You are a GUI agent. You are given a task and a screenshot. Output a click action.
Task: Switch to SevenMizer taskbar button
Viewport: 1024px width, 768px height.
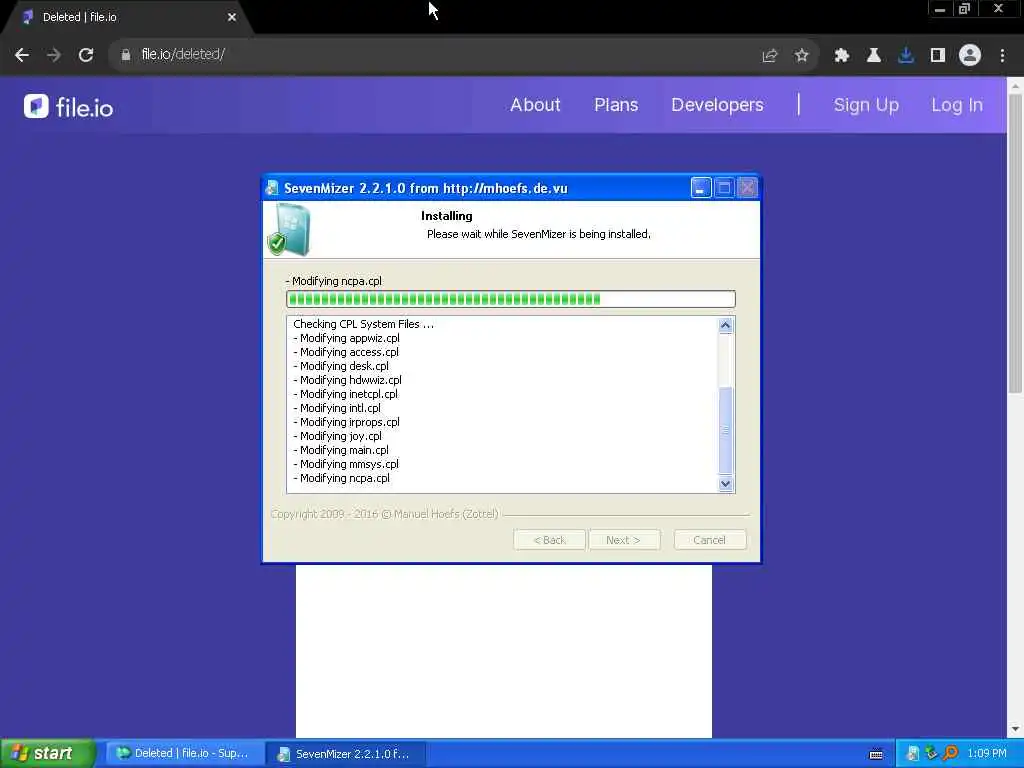point(345,754)
